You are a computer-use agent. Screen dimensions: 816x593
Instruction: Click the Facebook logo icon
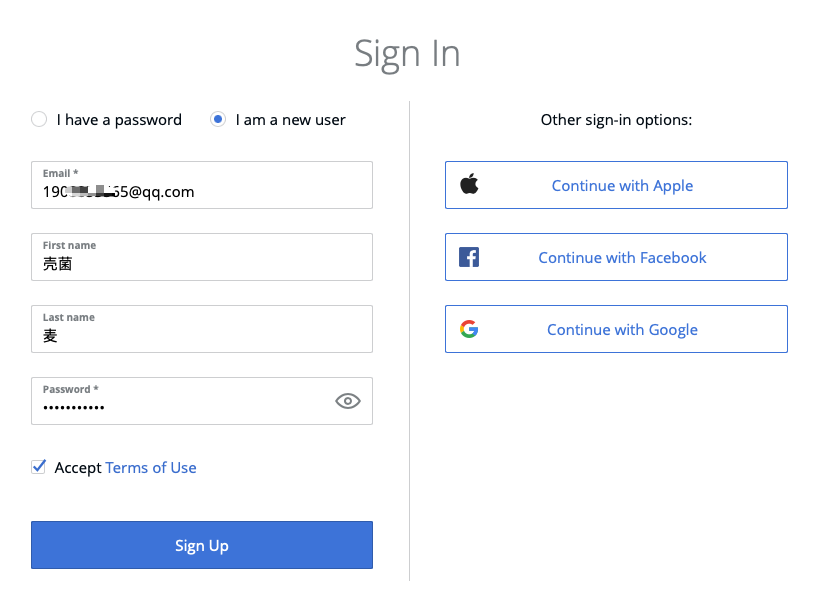(x=469, y=257)
